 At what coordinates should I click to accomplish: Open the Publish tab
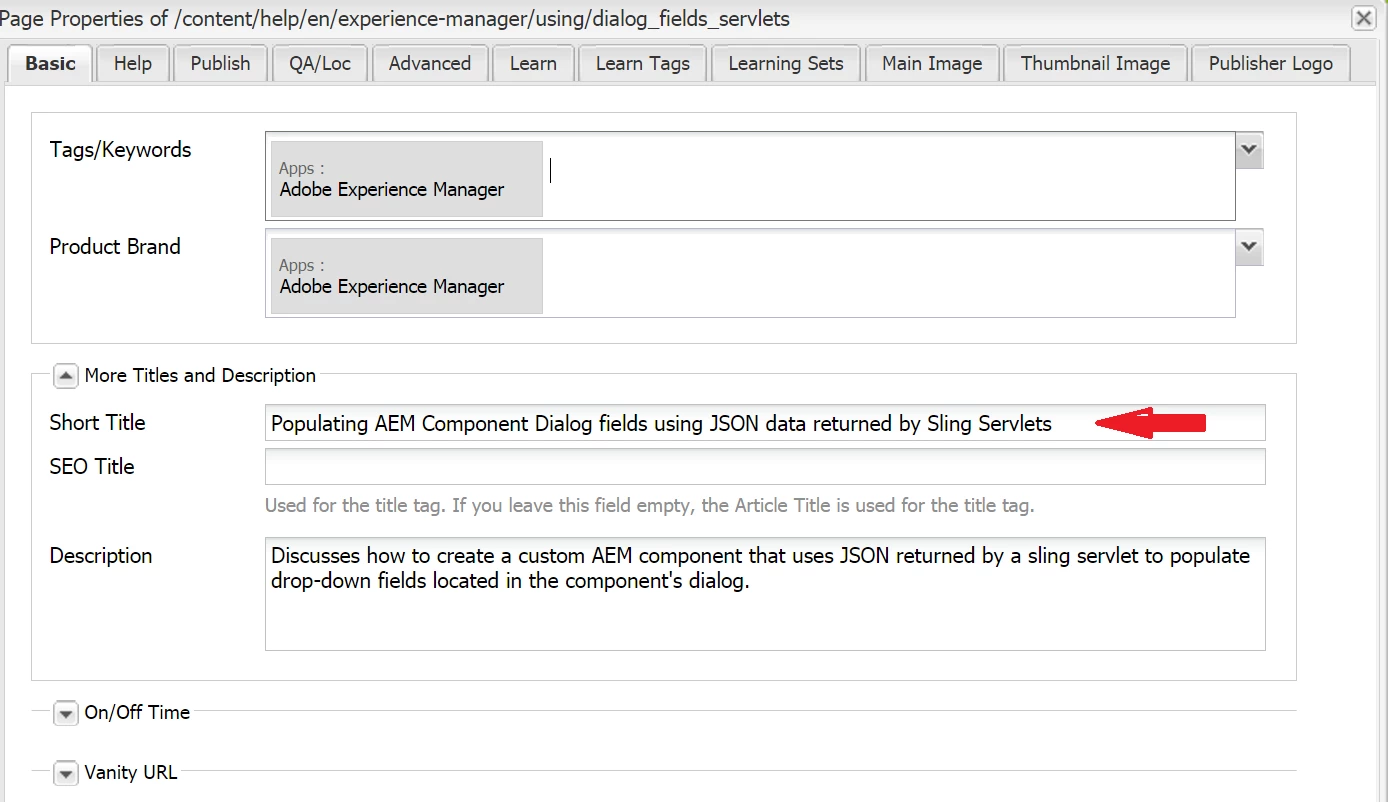click(220, 63)
